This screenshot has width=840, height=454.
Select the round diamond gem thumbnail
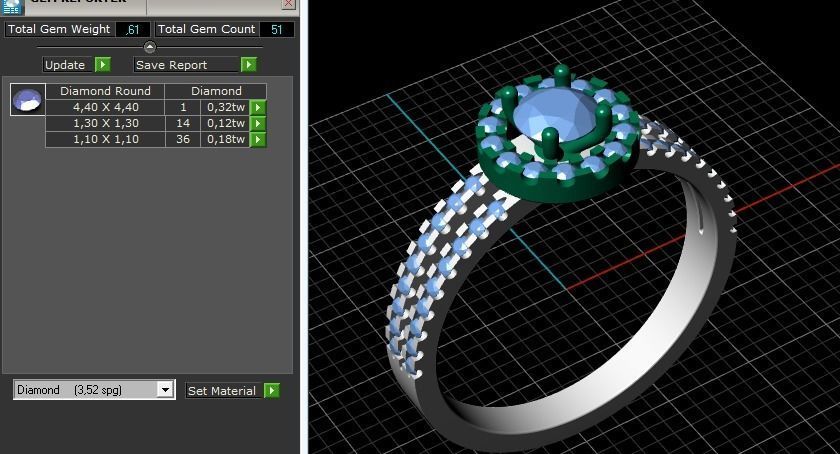pyautogui.click(x=28, y=100)
